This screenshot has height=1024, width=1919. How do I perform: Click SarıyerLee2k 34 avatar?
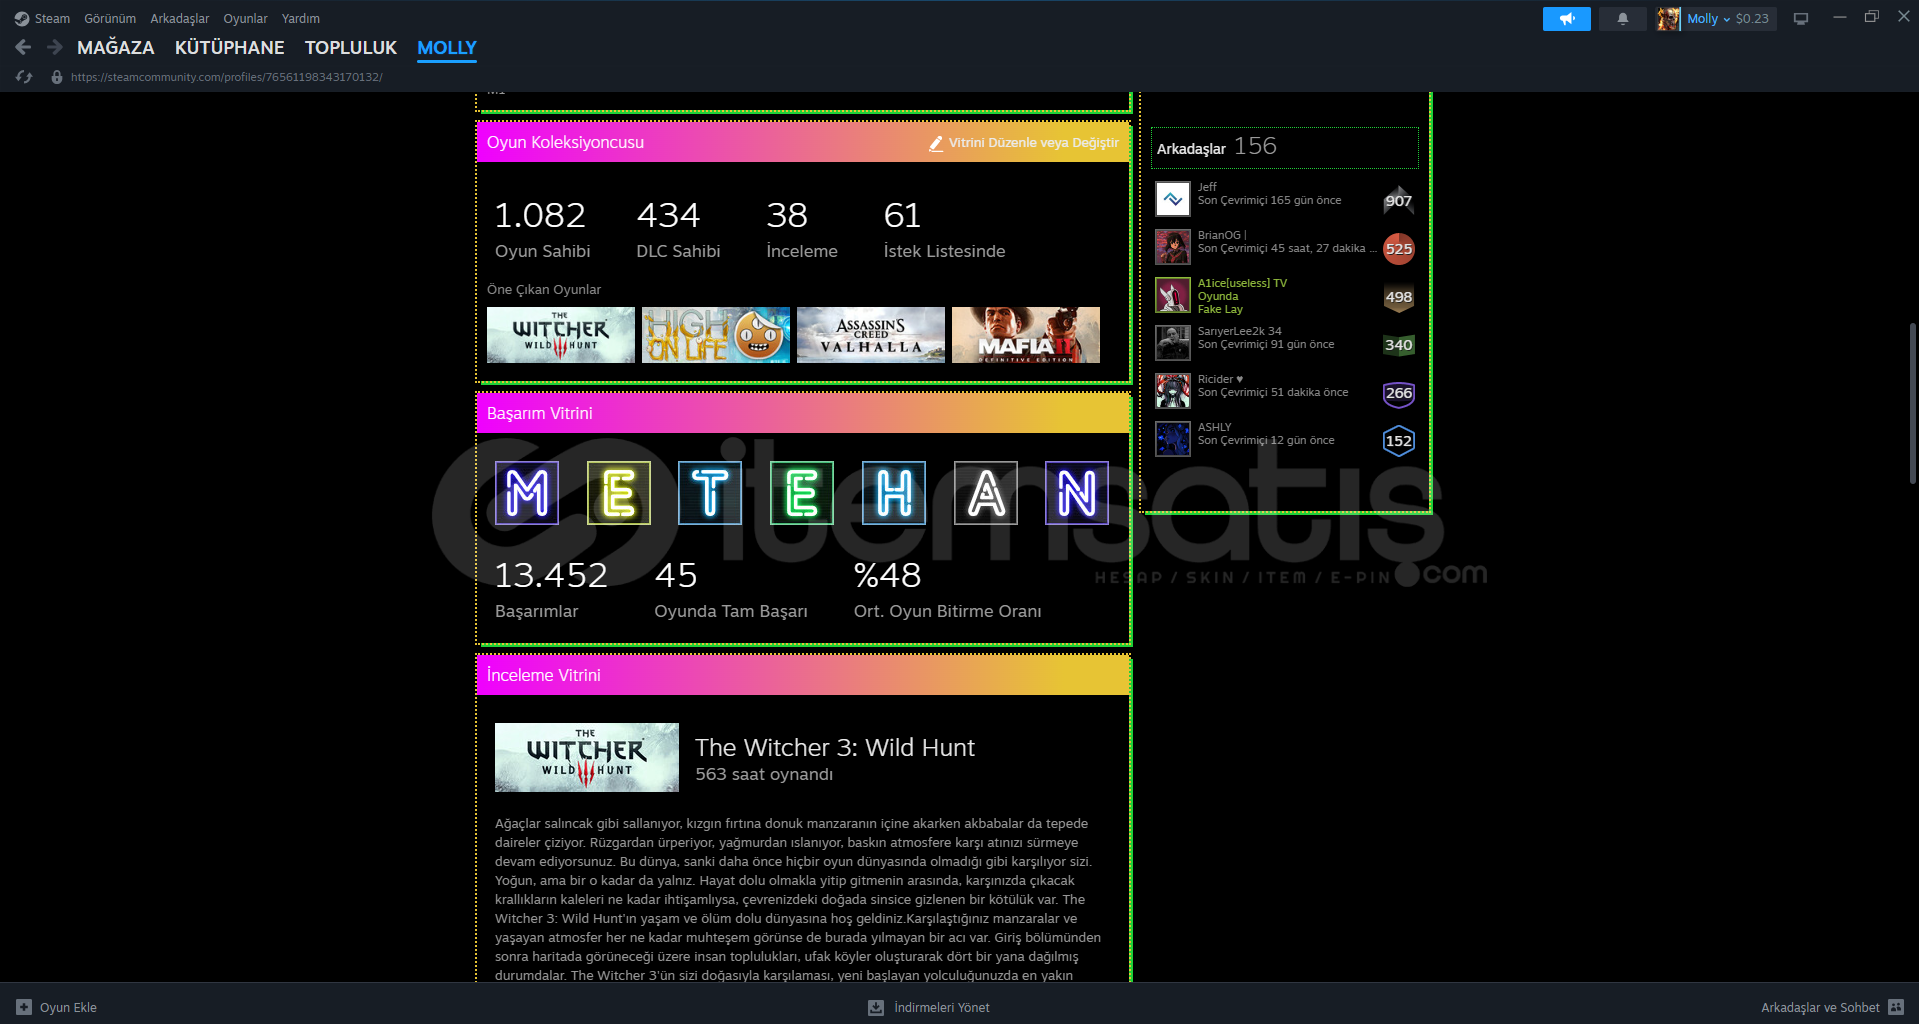[1173, 343]
